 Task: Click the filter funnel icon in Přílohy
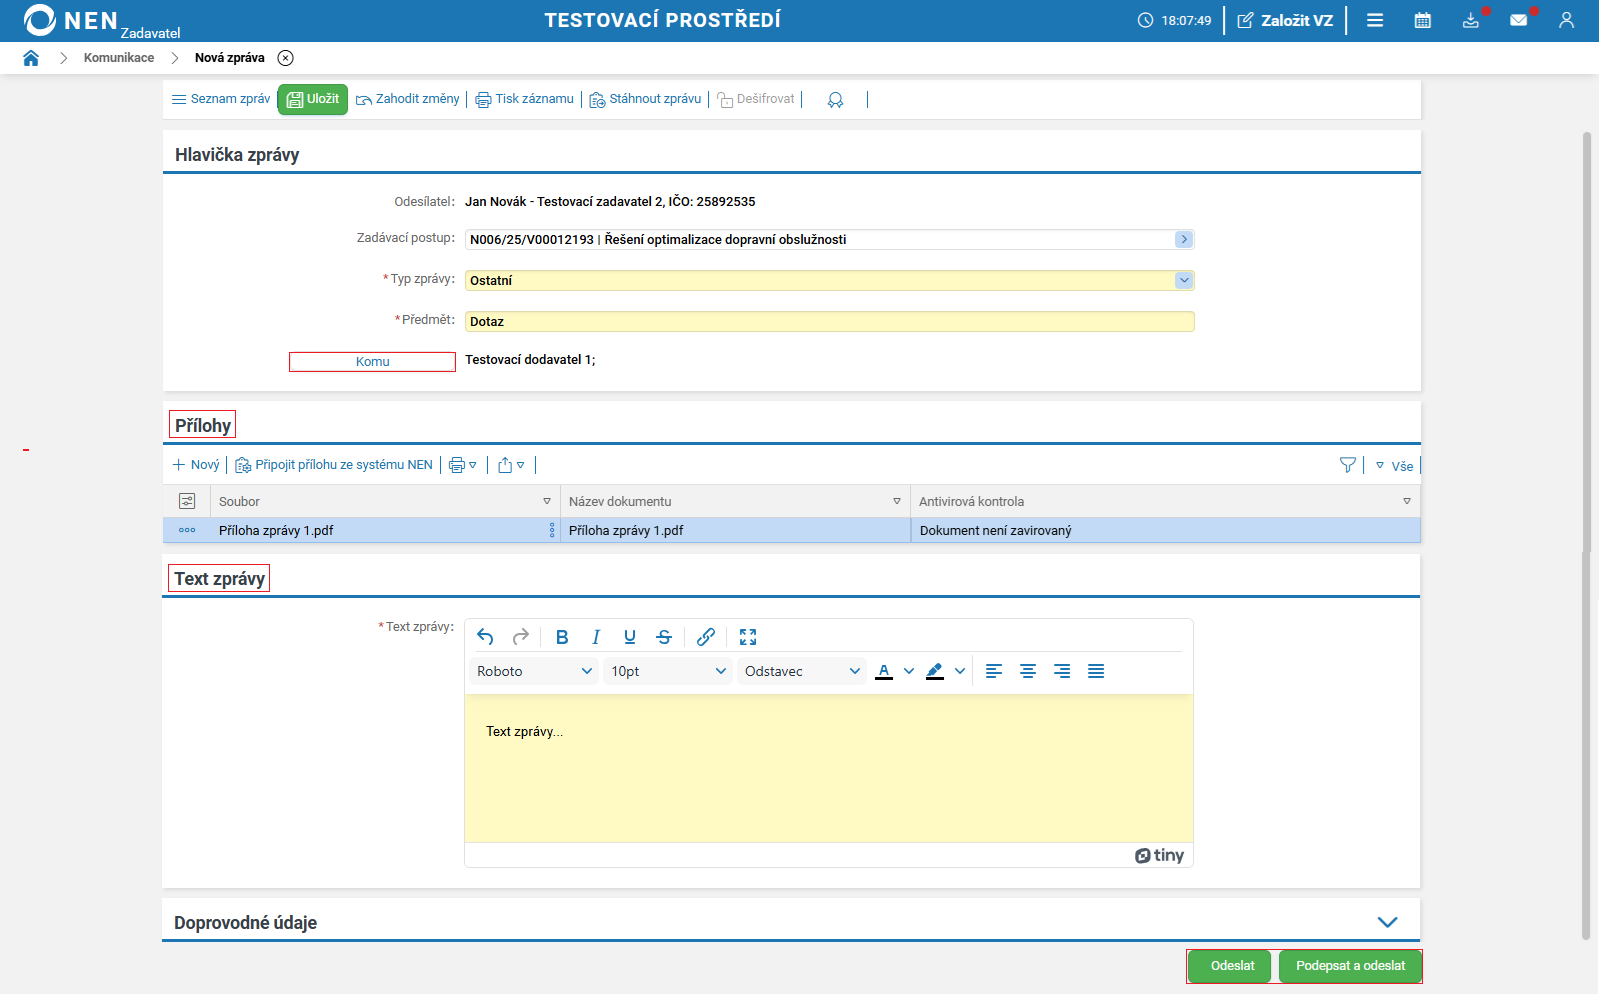[x=1347, y=465]
